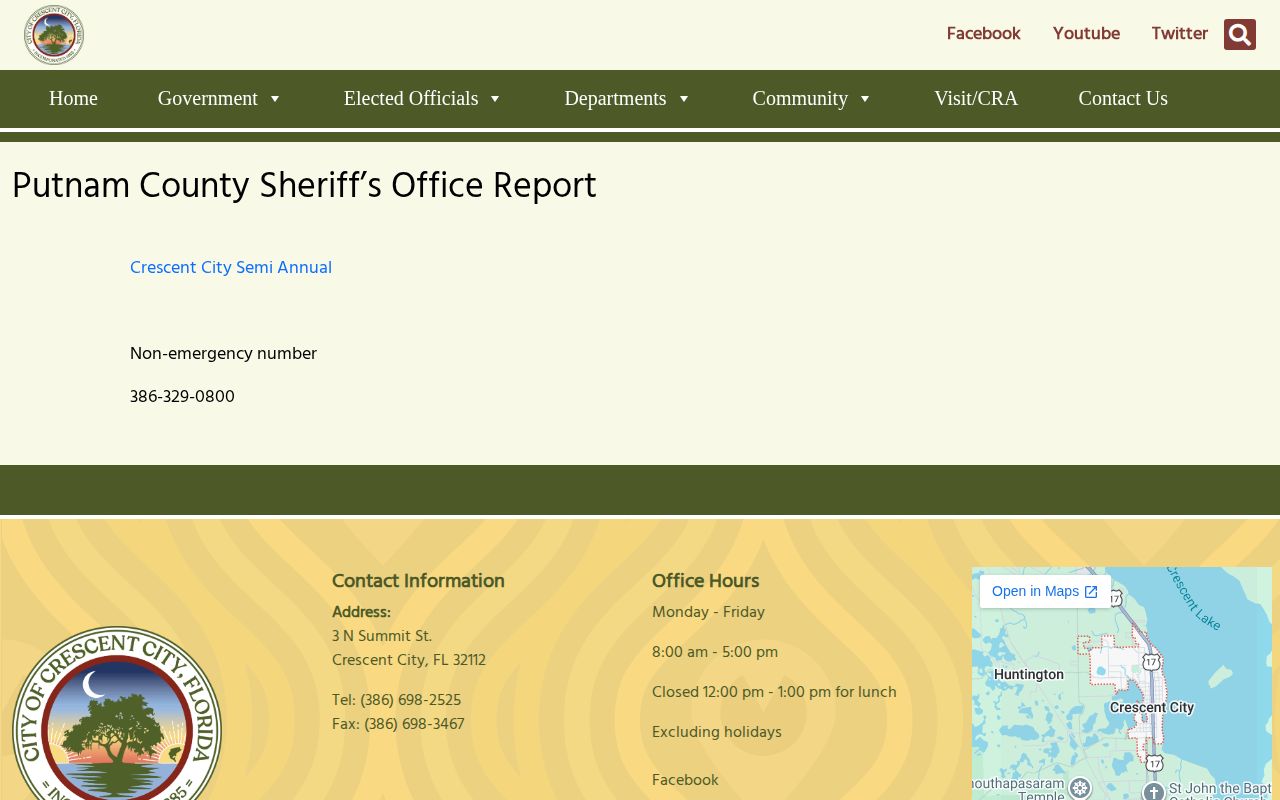Click the Fax: (386) 698-3467 text
This screenshot has width=1280, height=800.
398,724
